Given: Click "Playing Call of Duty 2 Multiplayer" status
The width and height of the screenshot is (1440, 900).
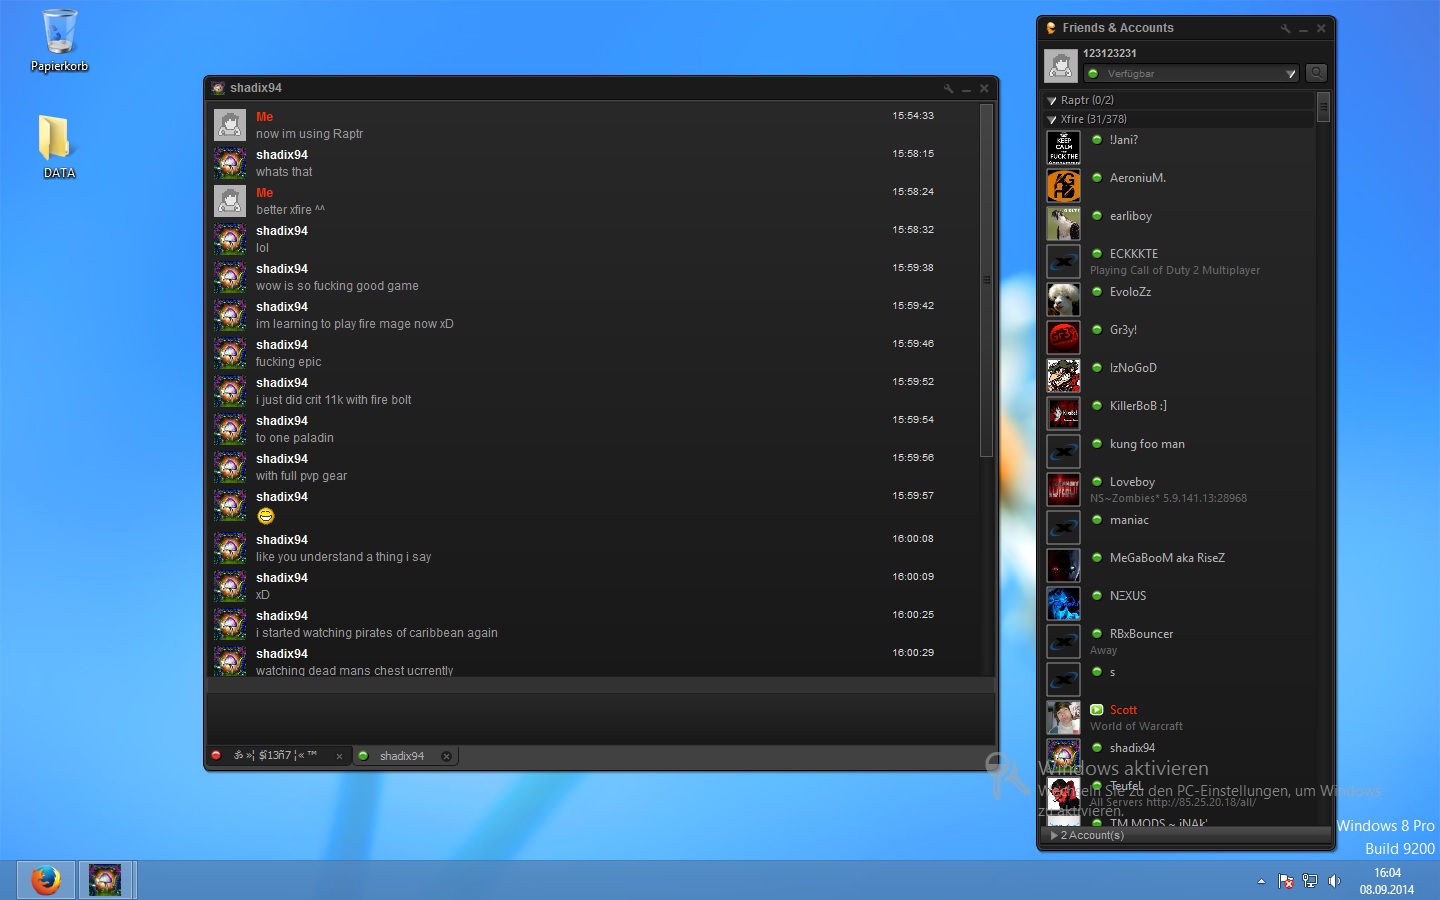Looking at the screenshot, I should point(1175,271).
